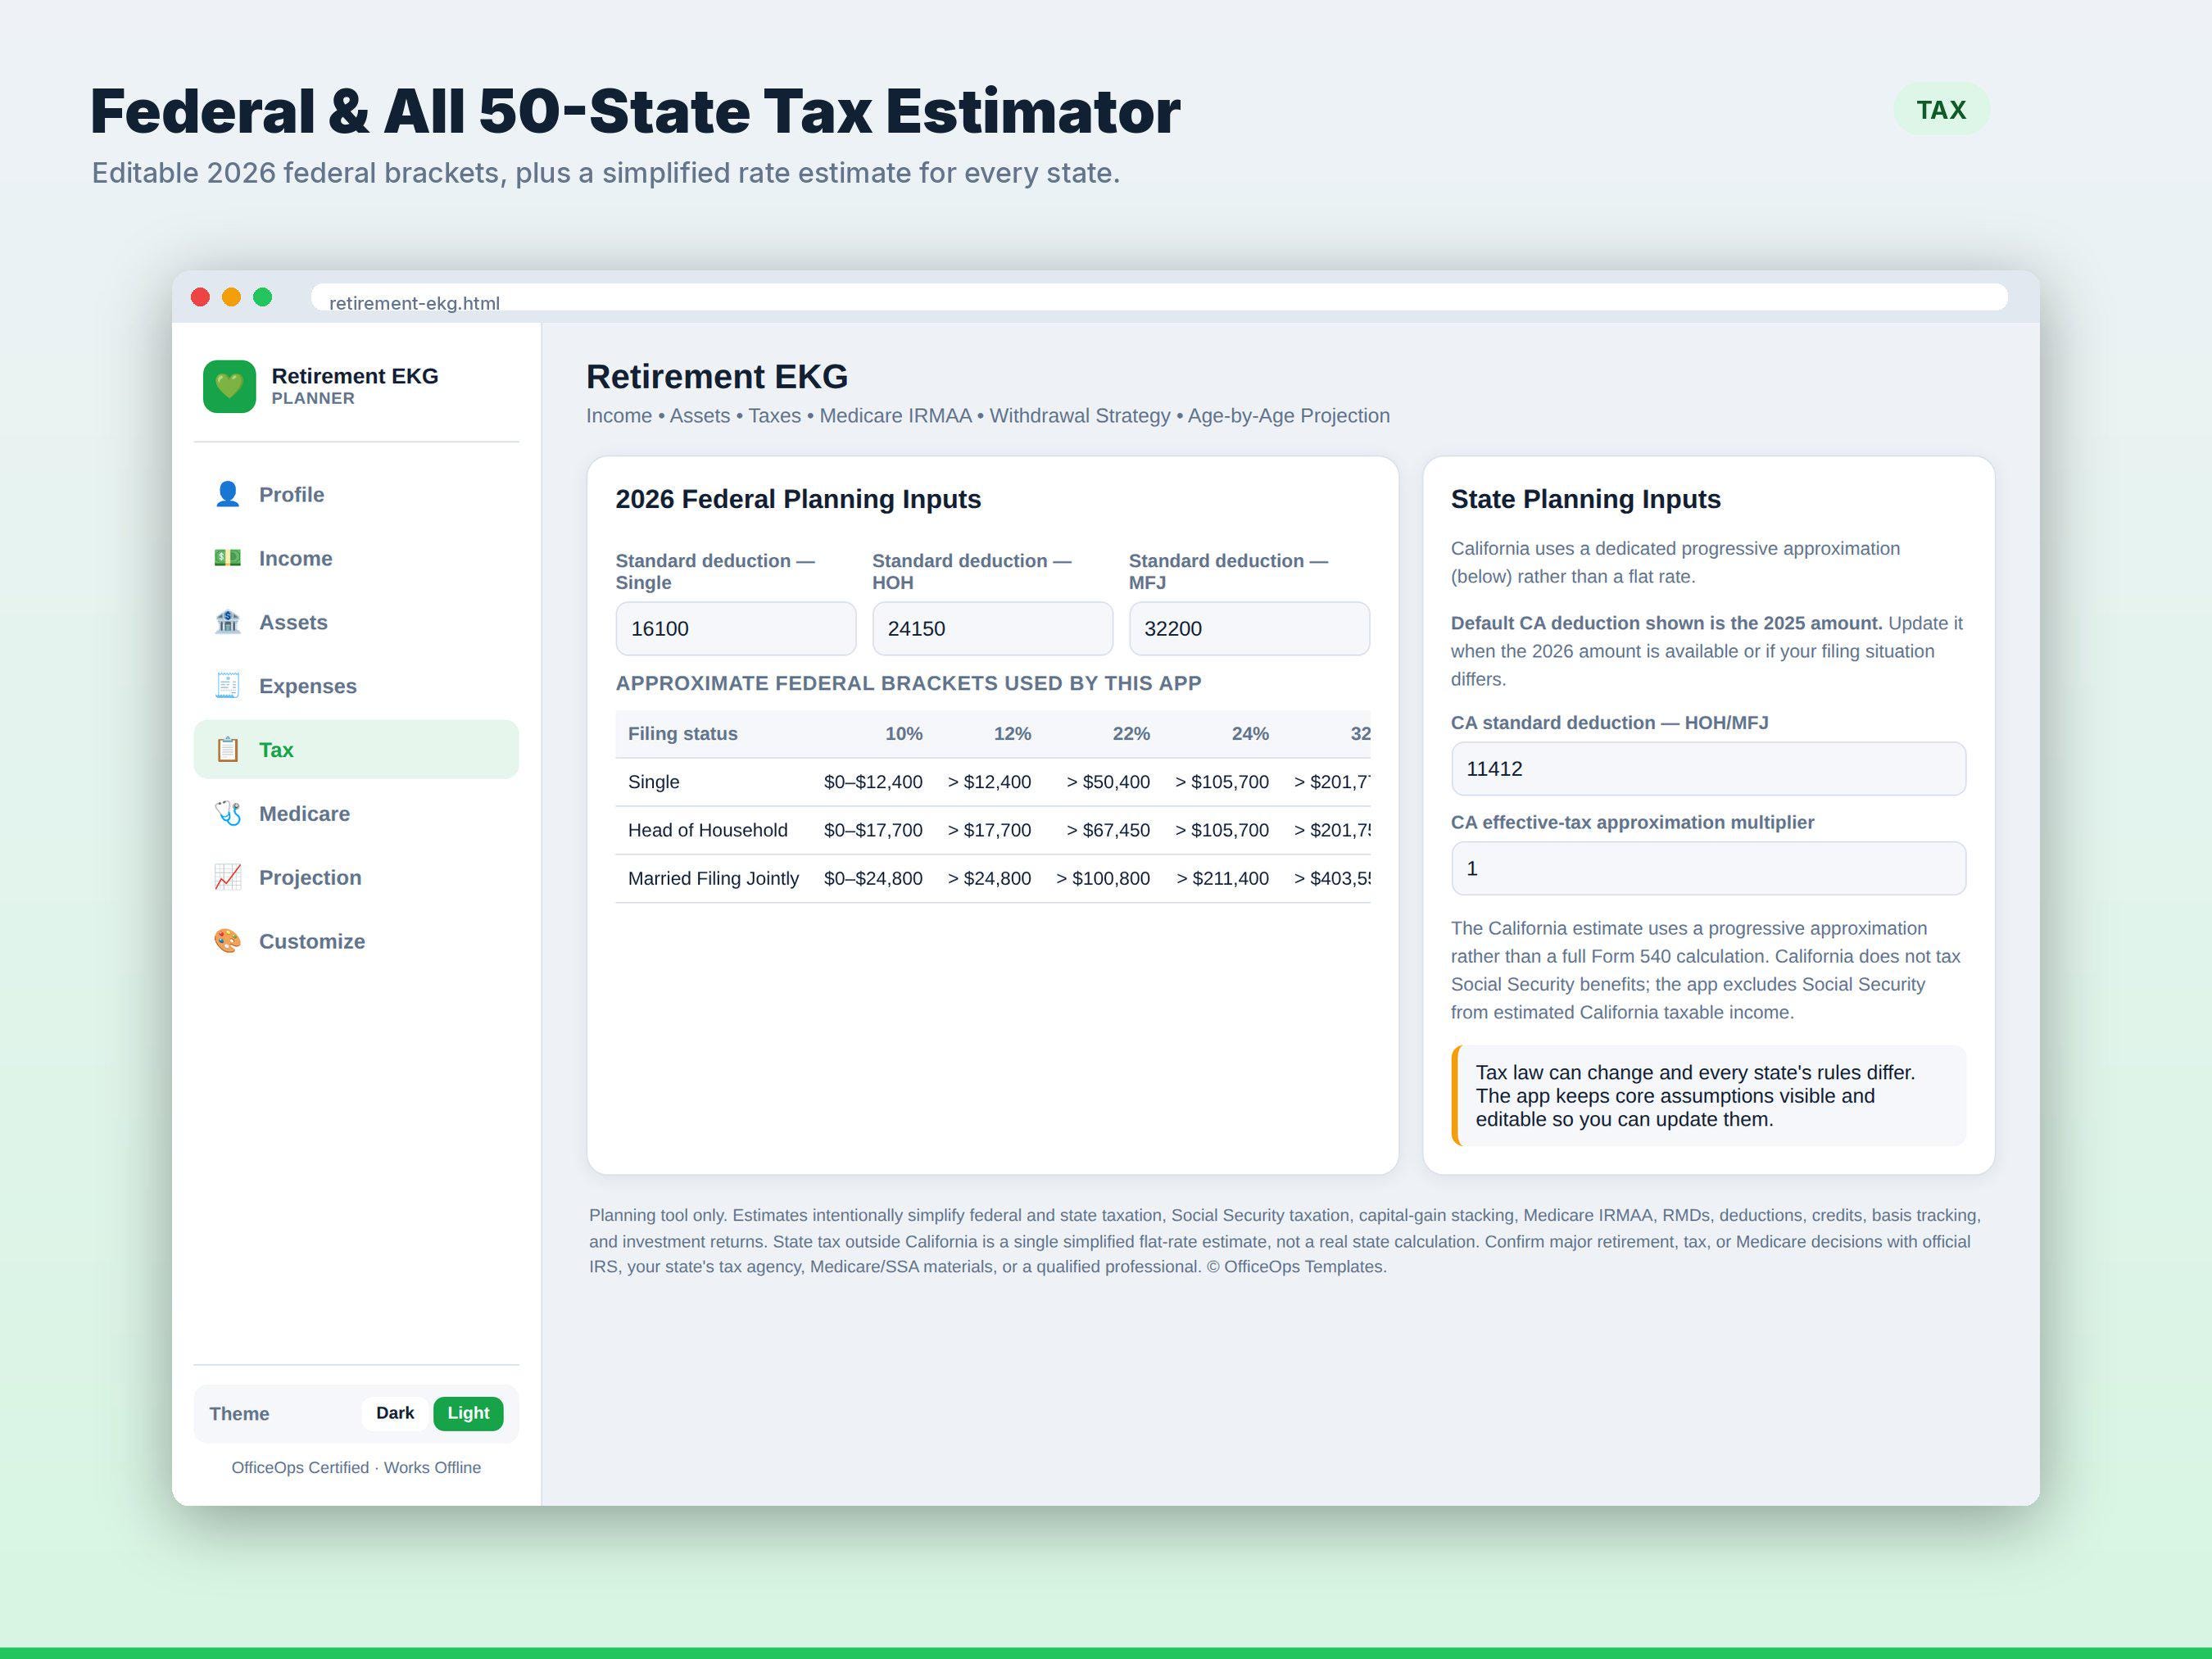Switch theme to Dark
Viewport: 2212px width, 1659px height.
(x=395, y=1413)
